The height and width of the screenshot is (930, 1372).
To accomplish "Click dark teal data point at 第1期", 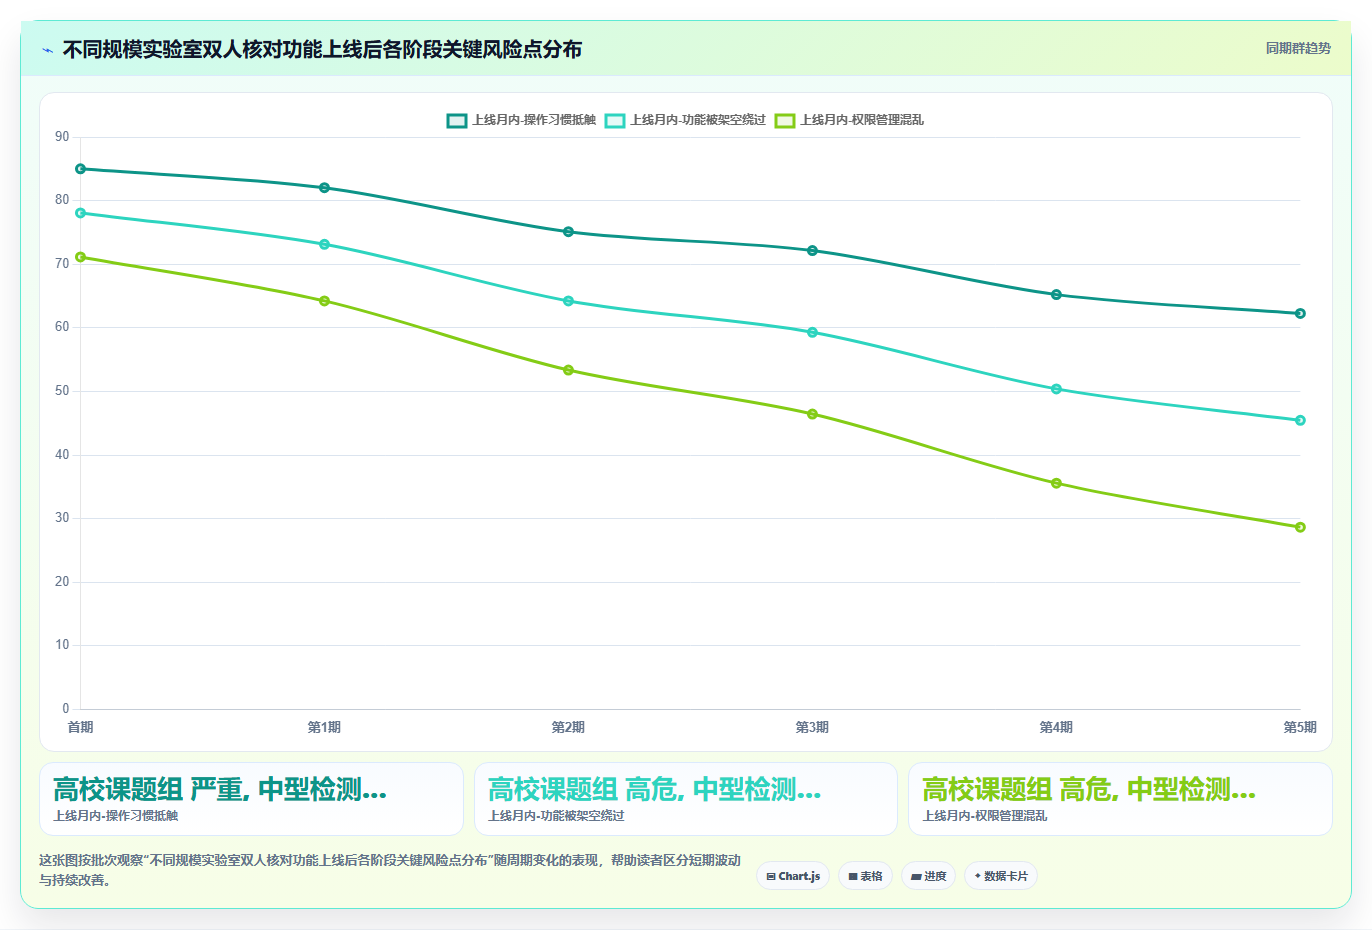I will click(324, 188).
